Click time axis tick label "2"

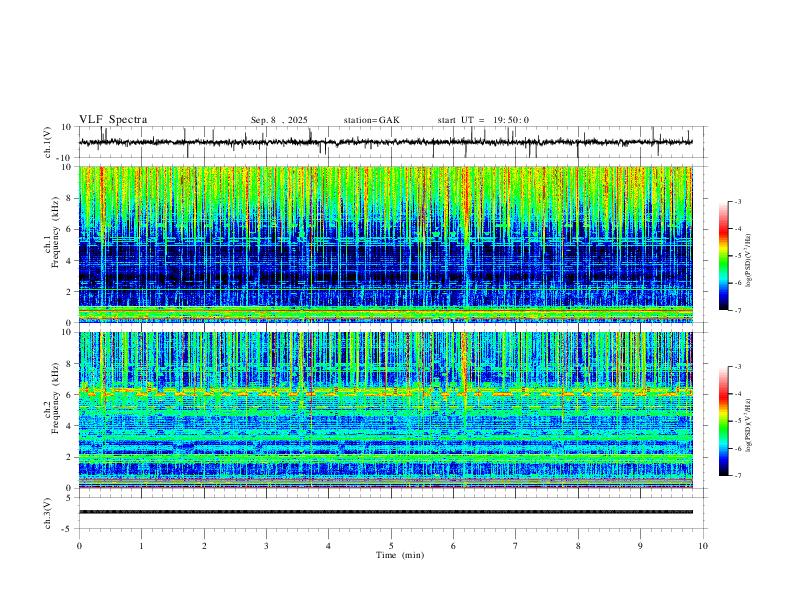coord(204,546)
